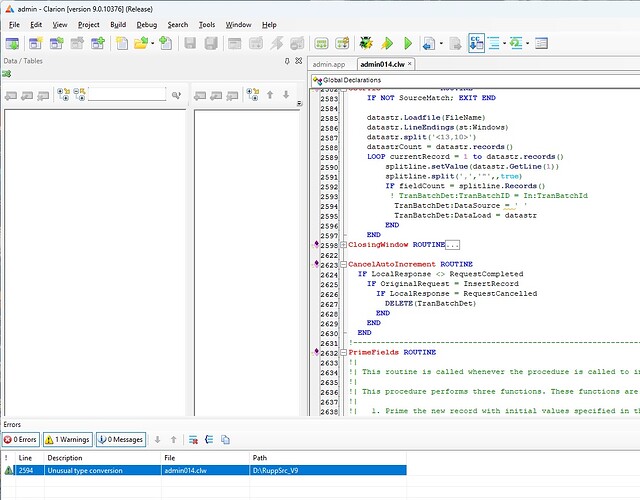Copy errors with the copy pages icon

225,440
